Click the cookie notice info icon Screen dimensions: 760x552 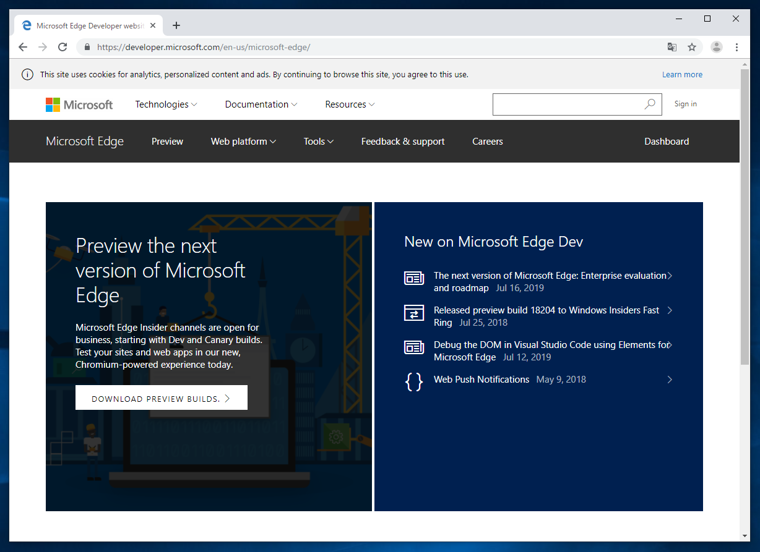click(x=27, y=74)
